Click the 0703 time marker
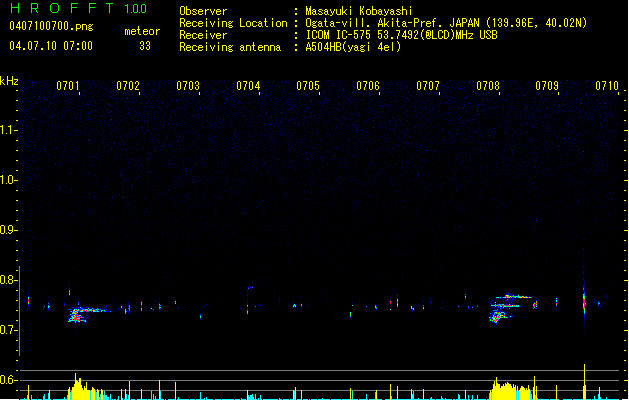This screenshot has width=629, height=400. click(188, 86)
